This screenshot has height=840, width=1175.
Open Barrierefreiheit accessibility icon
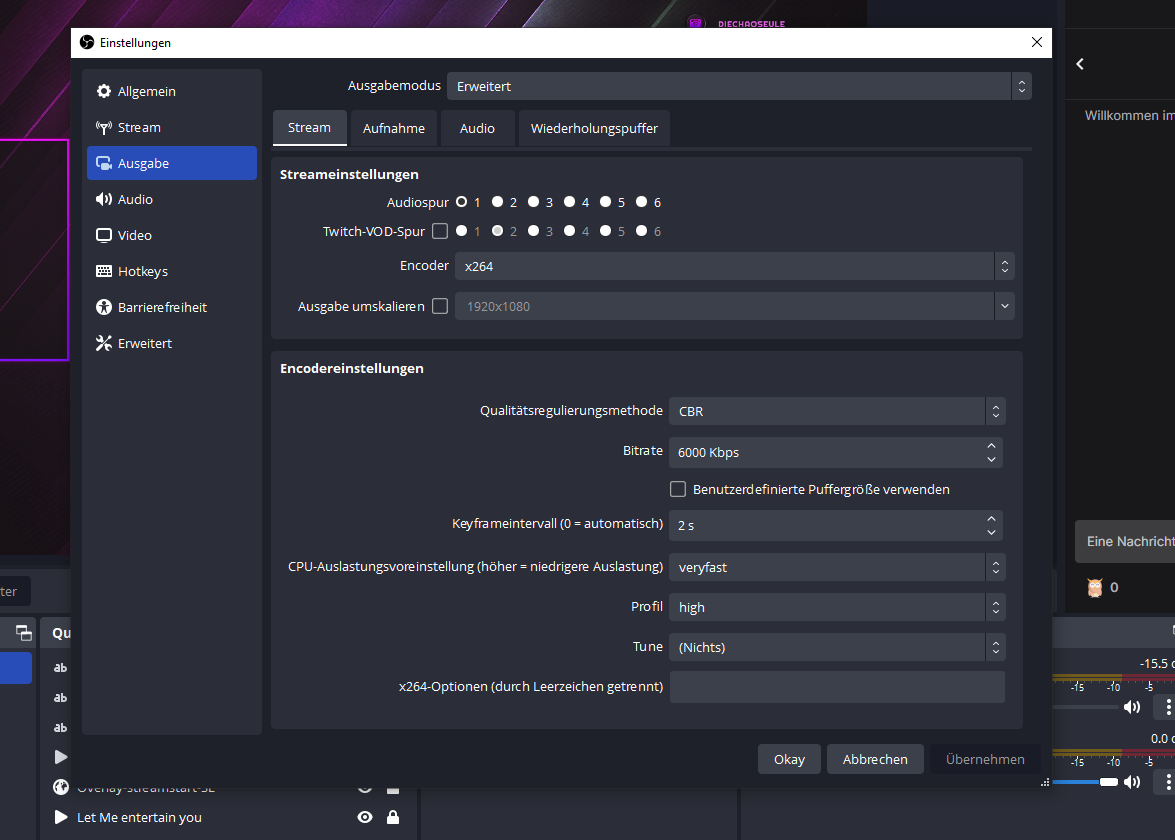click(104, 308)
